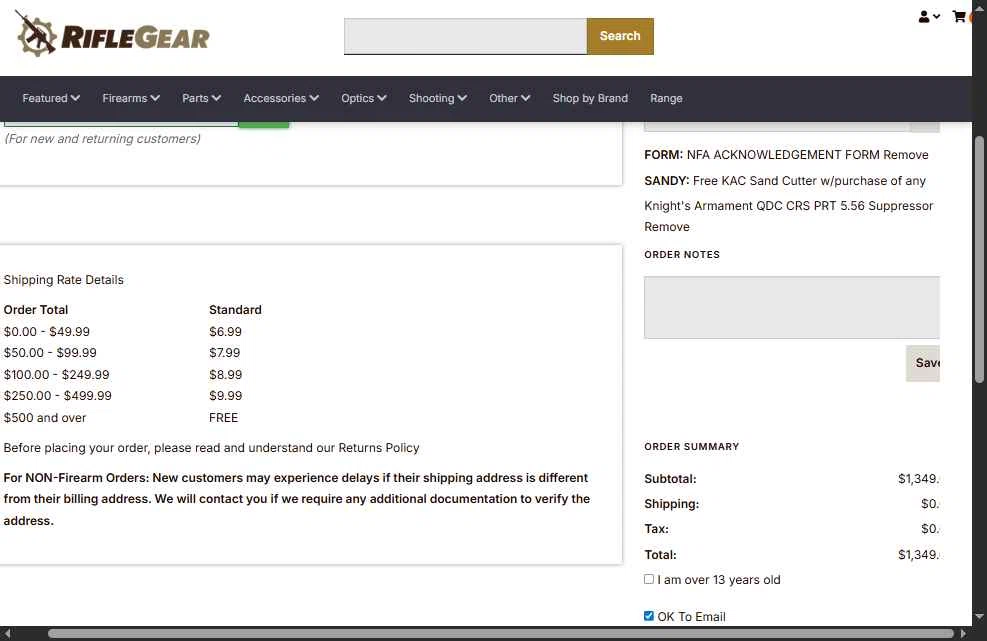Open the user account icon menu
The width and height of the screenshot is (987, 641).
tap(928, 17)
